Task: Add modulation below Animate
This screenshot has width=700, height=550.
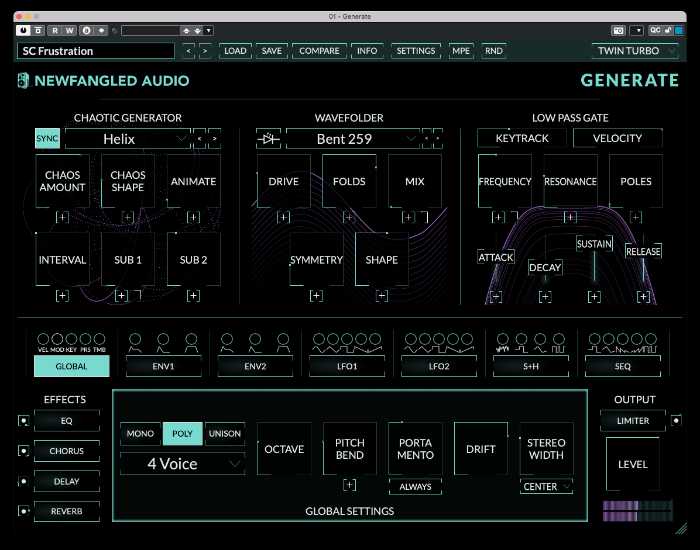Action: (x=193, y=217)
